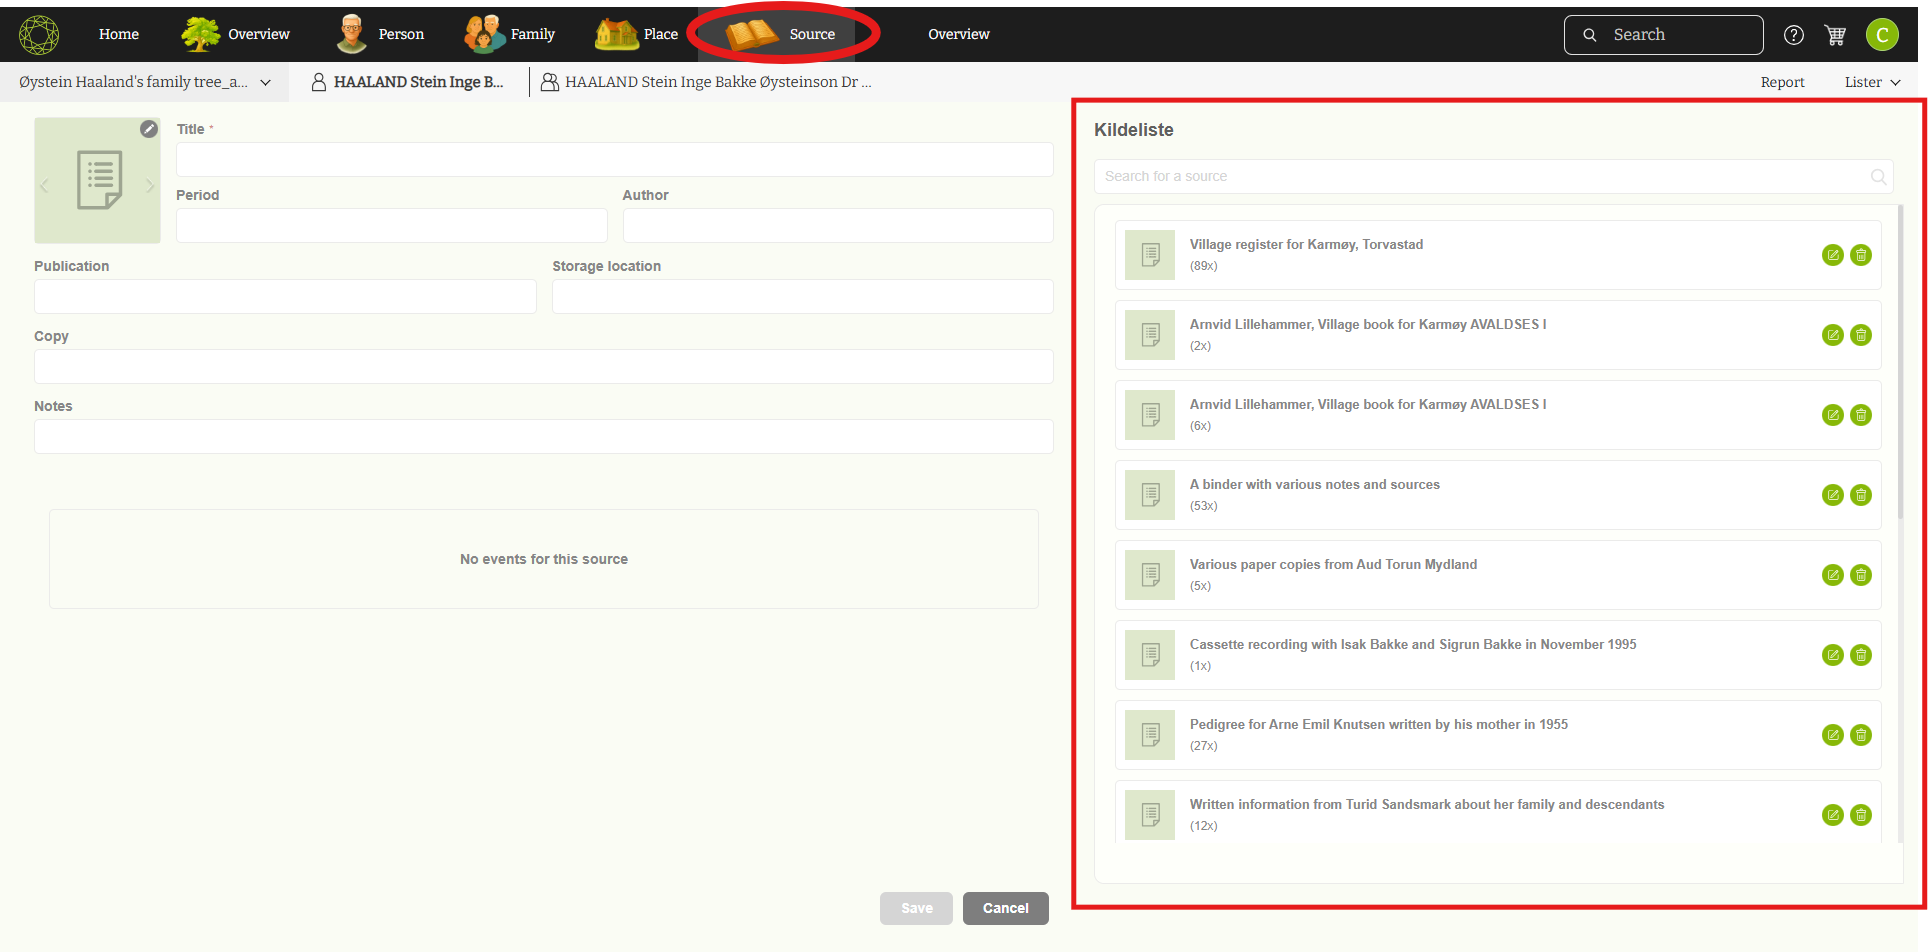
Task: Open the shopping cart icon
Action: point(1835,35)
